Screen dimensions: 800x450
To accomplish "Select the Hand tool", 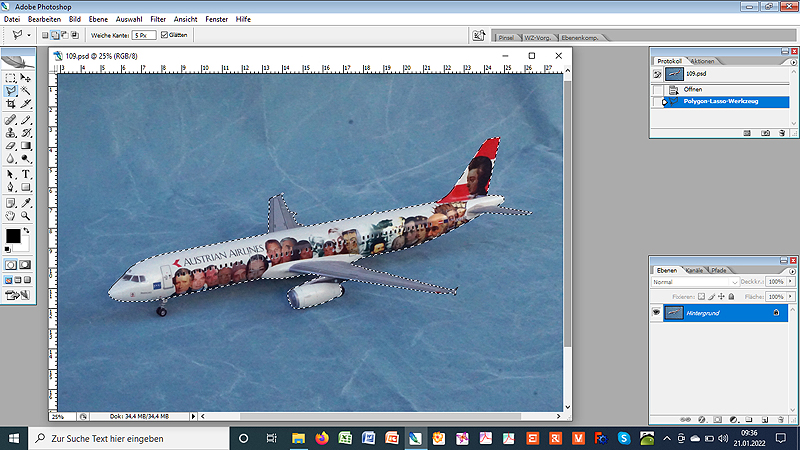I will pos(11,216).
